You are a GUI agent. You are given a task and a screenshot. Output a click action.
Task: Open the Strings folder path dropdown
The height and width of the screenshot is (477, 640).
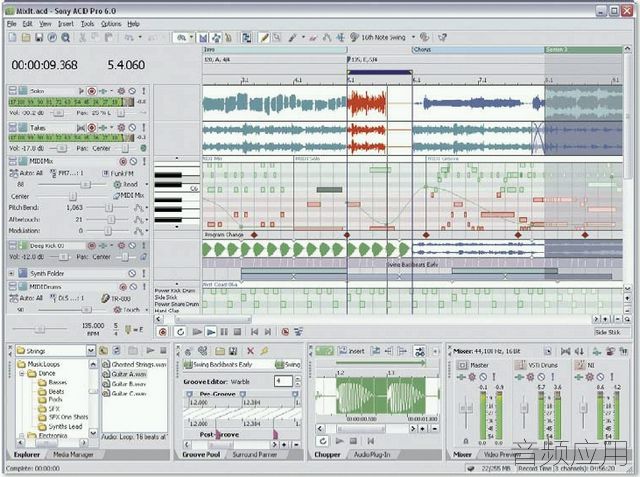(91, 351)
